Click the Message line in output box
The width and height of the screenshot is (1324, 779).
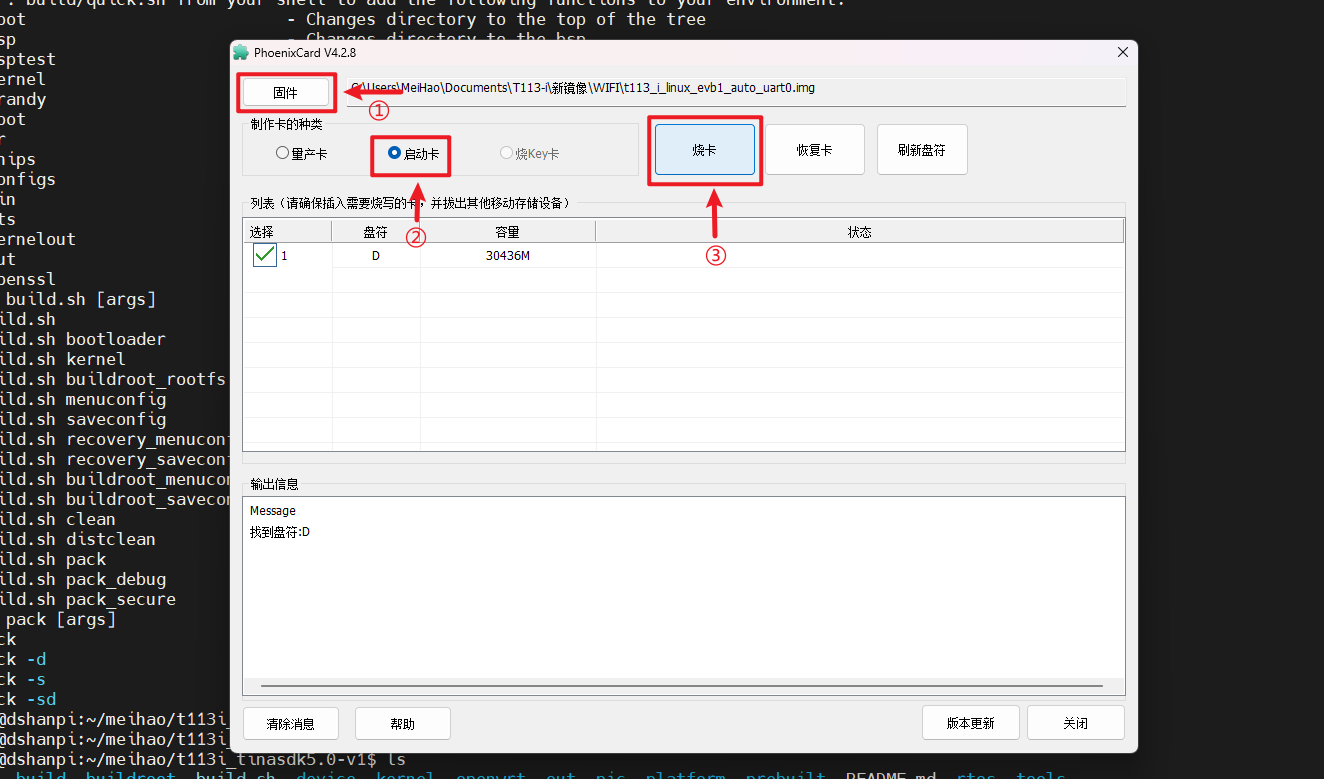click(273, 511)
